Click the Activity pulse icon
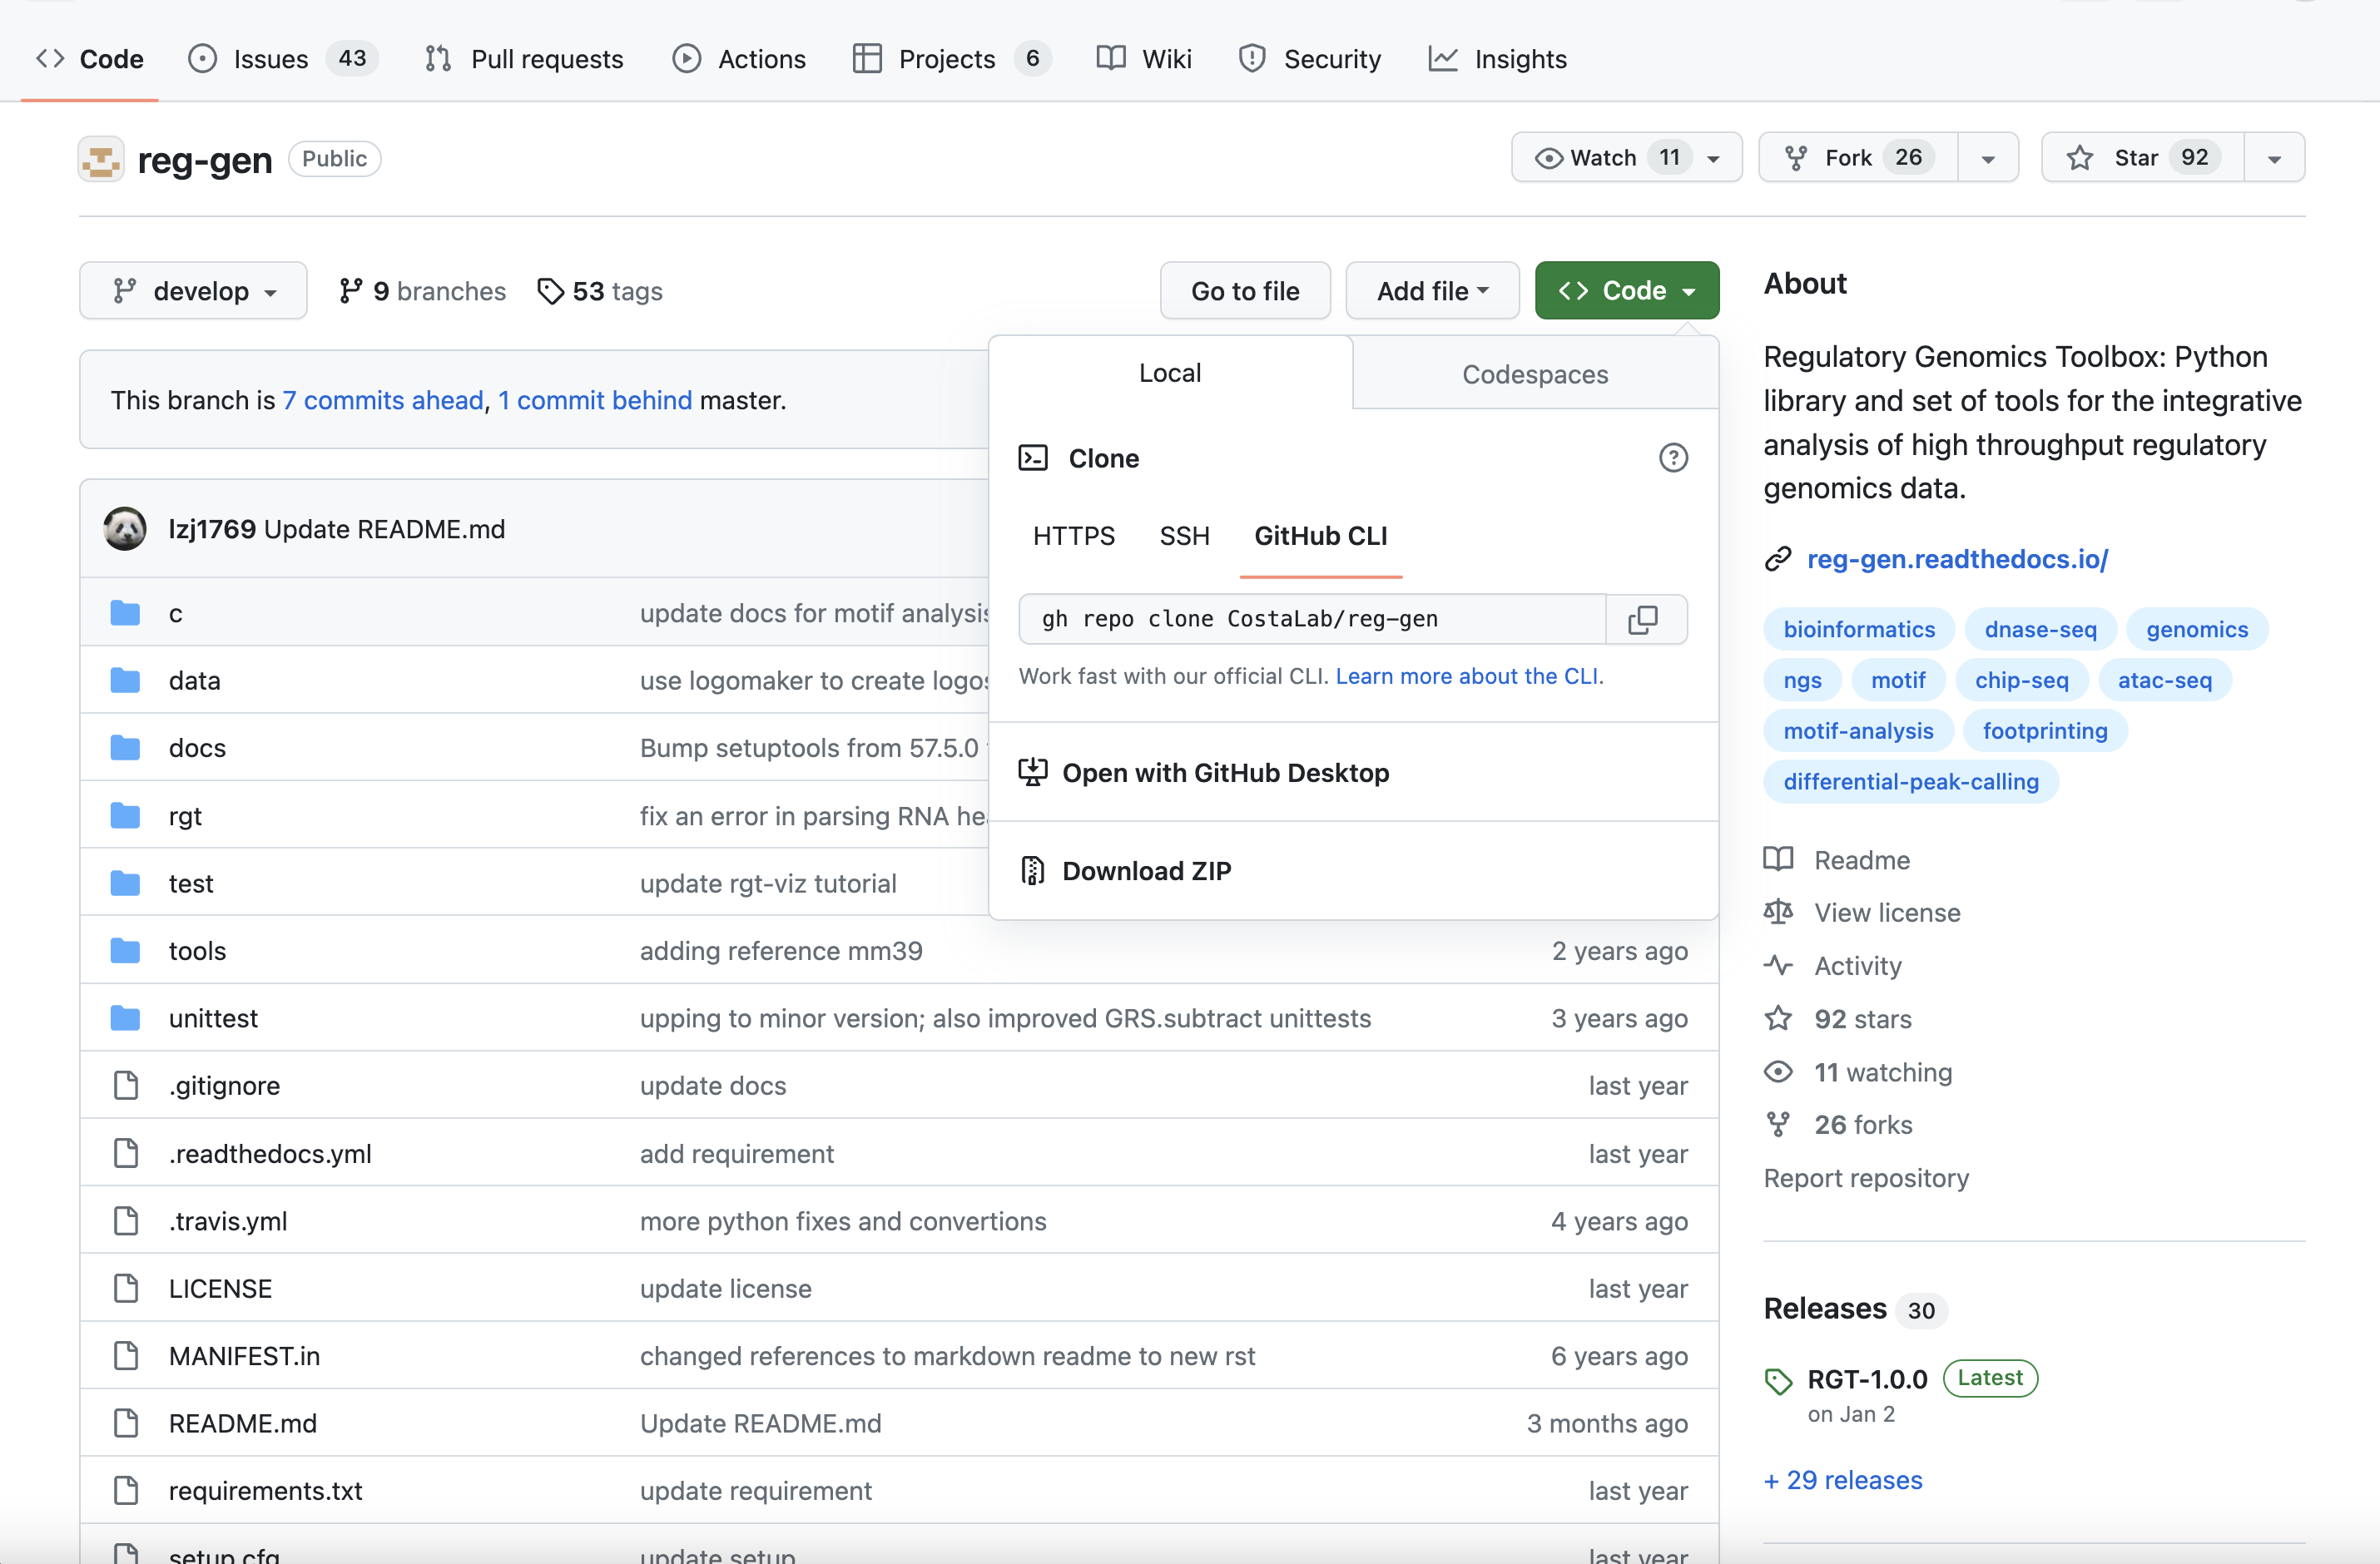The height and width of the screenshot is (1564, 2380). point(1779,965)
